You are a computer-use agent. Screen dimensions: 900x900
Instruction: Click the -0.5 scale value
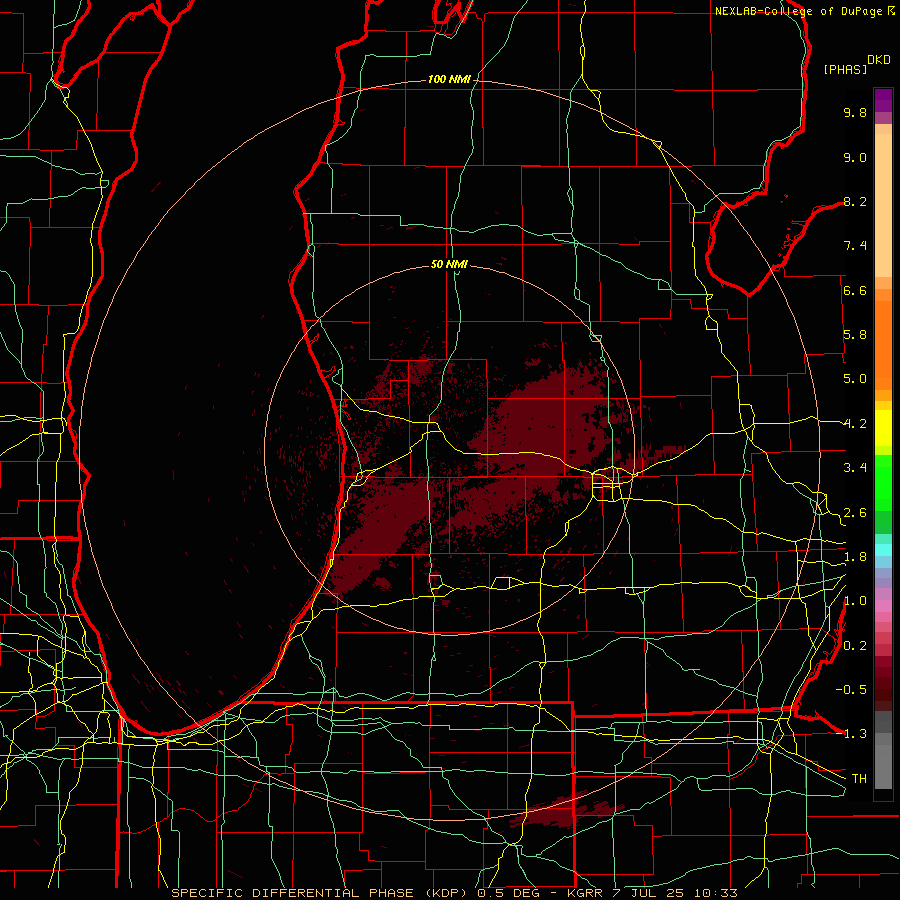coord(851,690)
